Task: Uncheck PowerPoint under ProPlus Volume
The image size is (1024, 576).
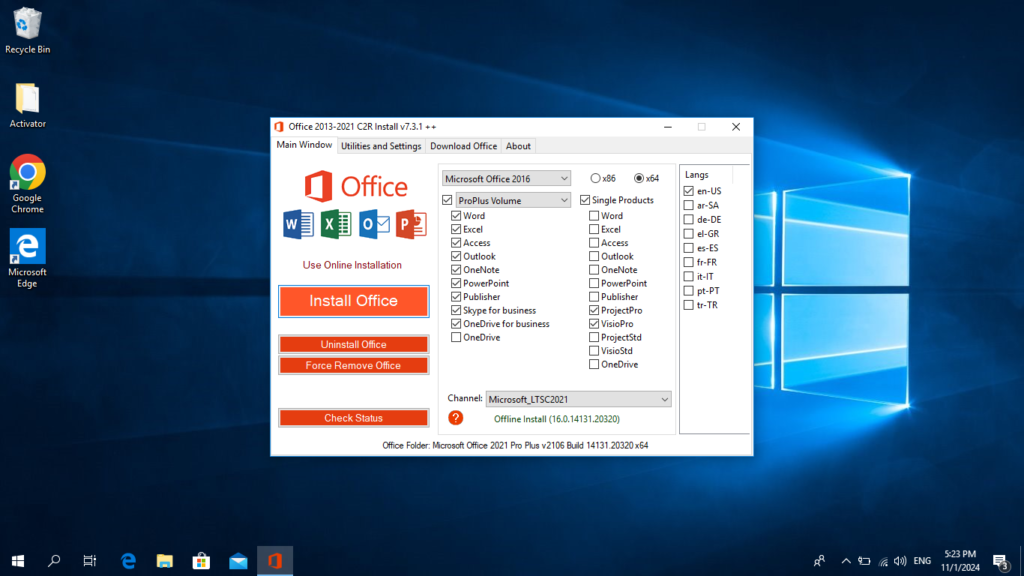Action: (x=456, y=283)
